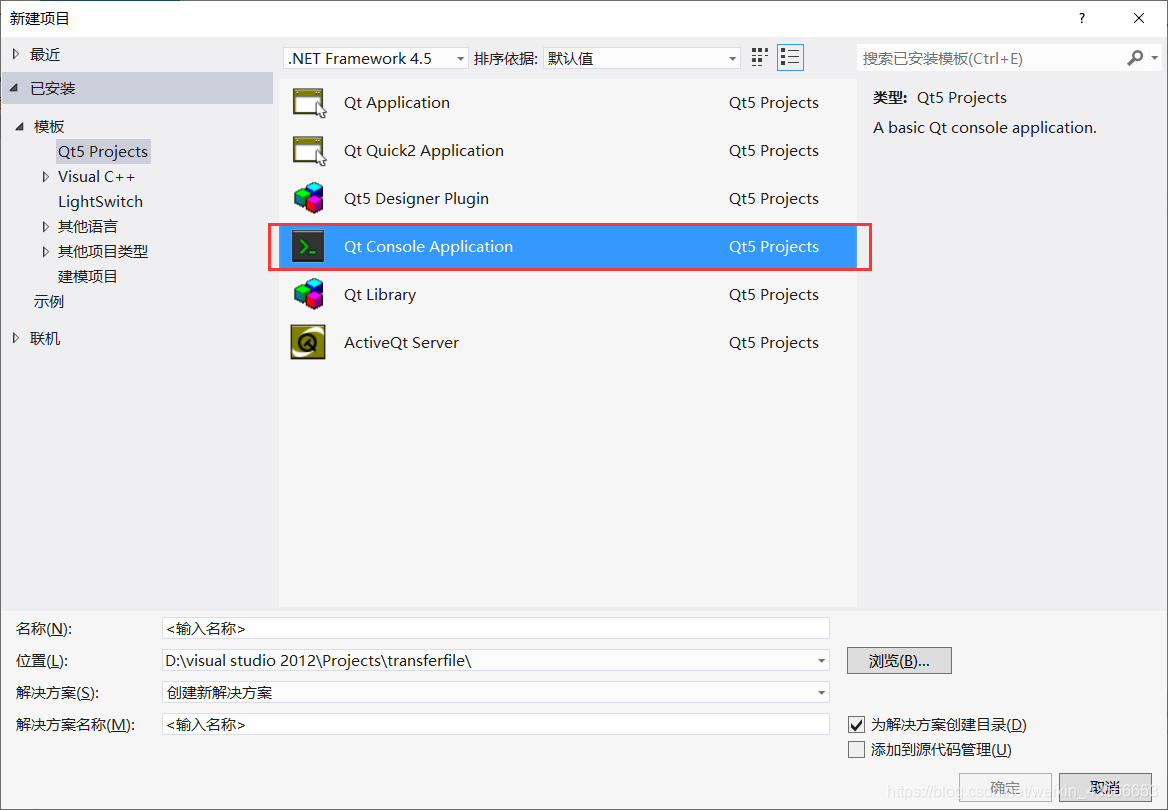This screenshot has width=1168, height=810.
Task: Click the help question mark button
Action: 1082,19
